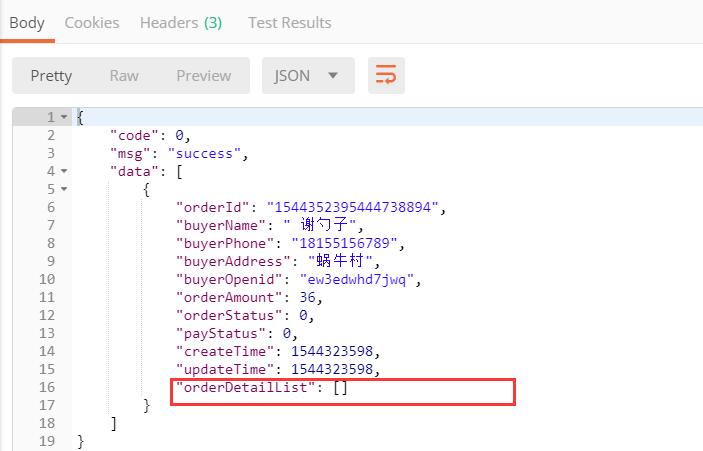
Task: Click line number 16 in the gutter
Action: [x=47, y=387]
